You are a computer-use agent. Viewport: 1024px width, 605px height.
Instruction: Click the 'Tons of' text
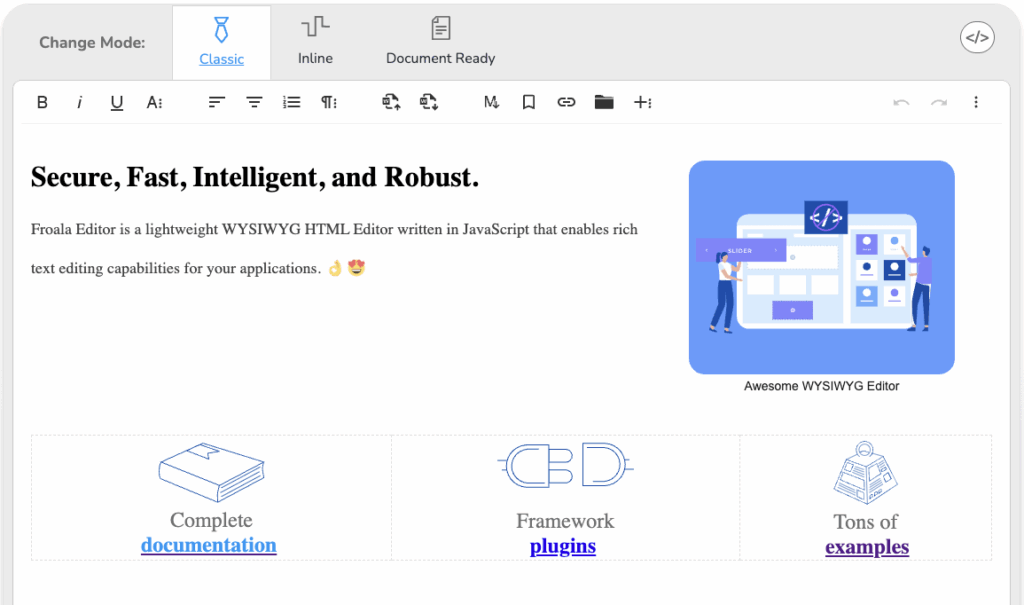[x=865, y=522]
